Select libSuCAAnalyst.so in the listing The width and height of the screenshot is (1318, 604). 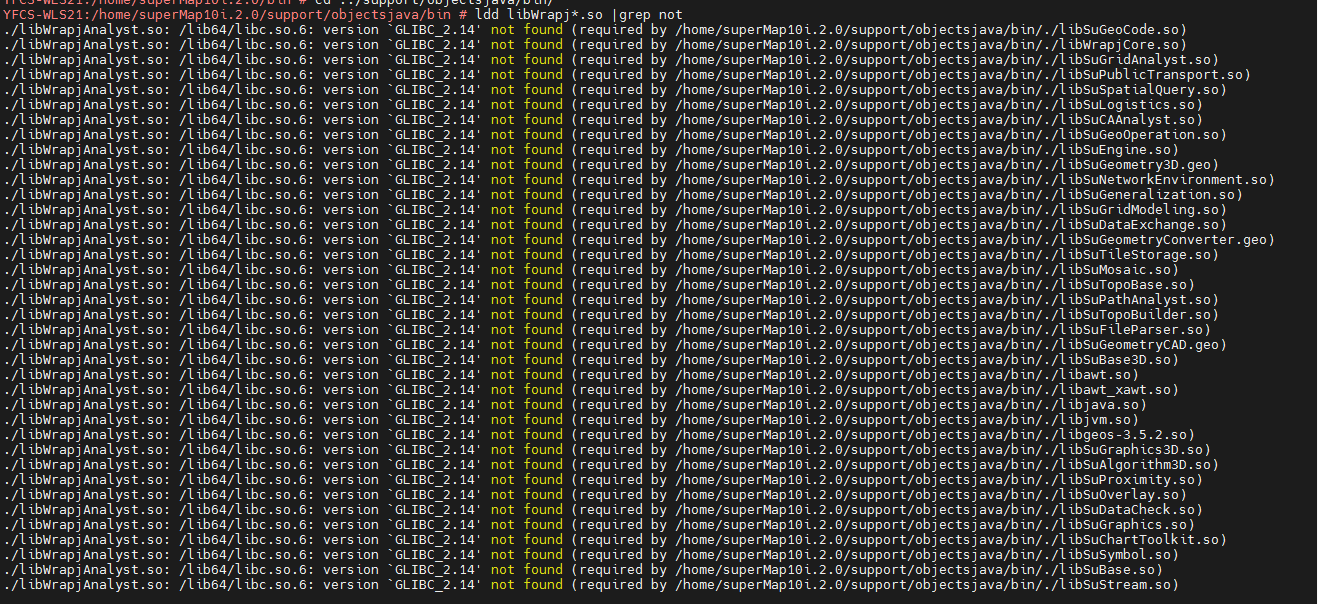pos(1127,120)
